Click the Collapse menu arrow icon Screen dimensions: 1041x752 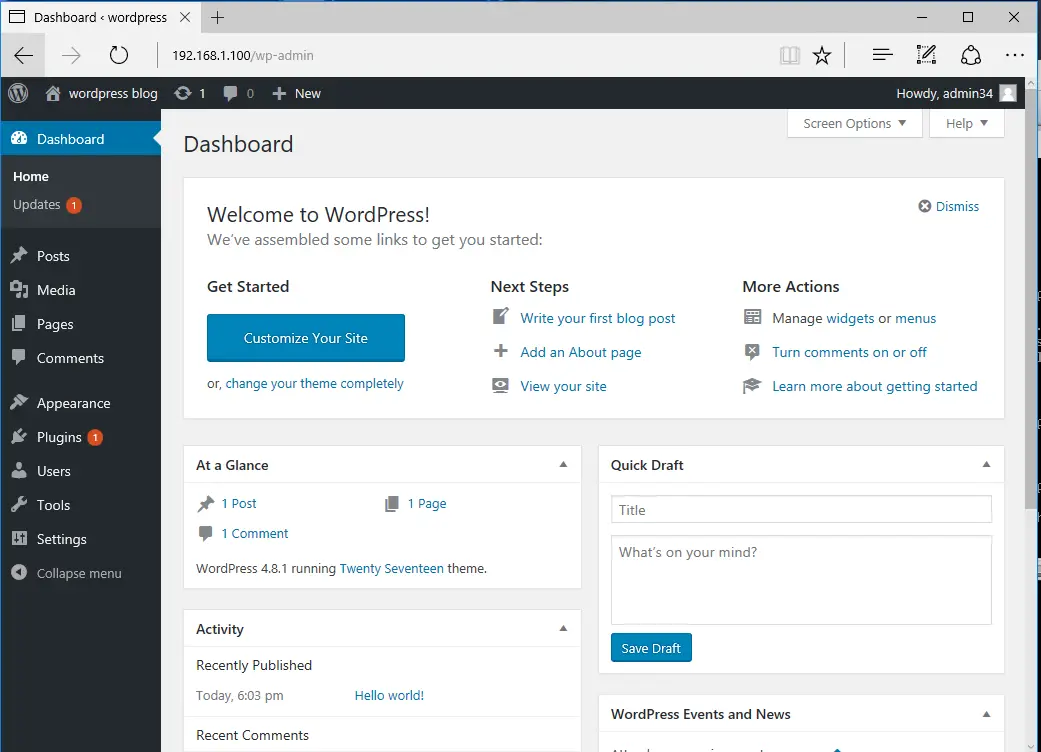[19, 572]
